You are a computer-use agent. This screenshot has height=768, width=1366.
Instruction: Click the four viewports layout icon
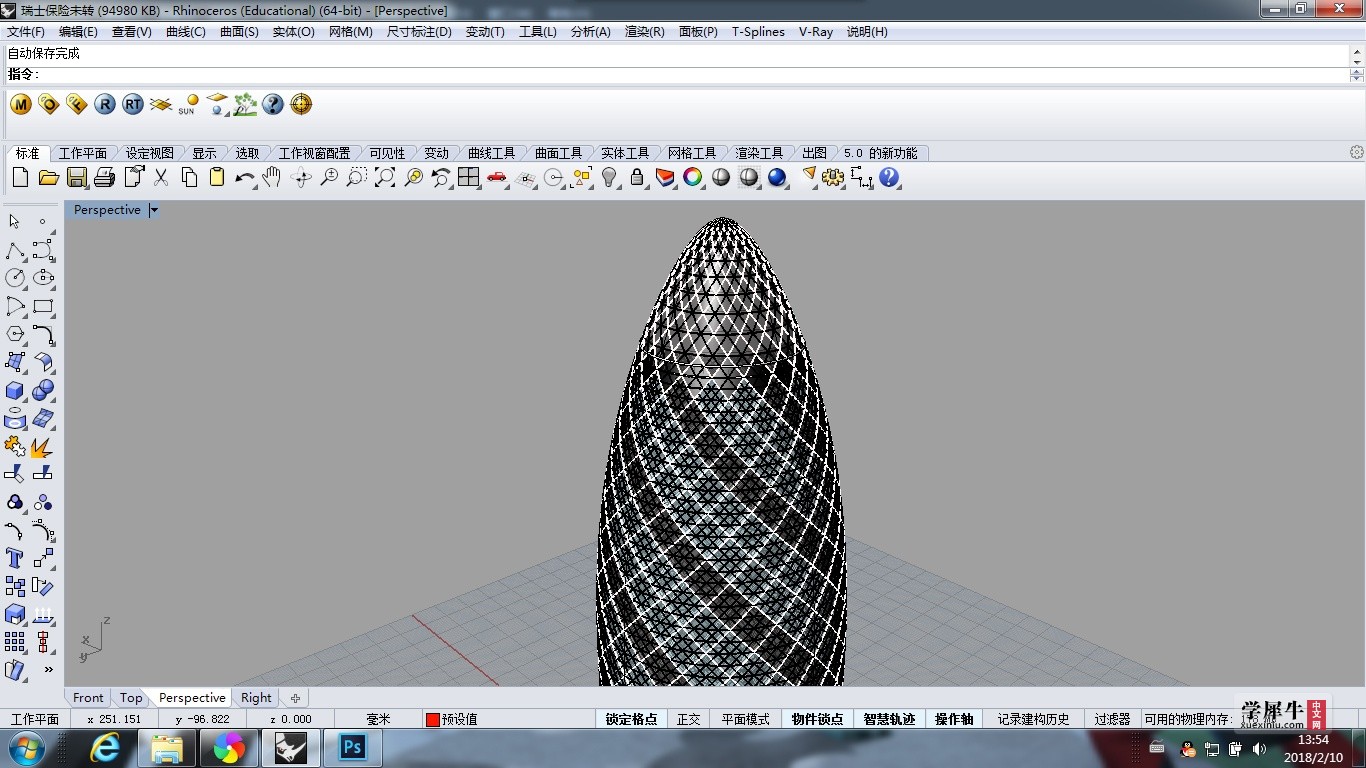click(469, 178)
